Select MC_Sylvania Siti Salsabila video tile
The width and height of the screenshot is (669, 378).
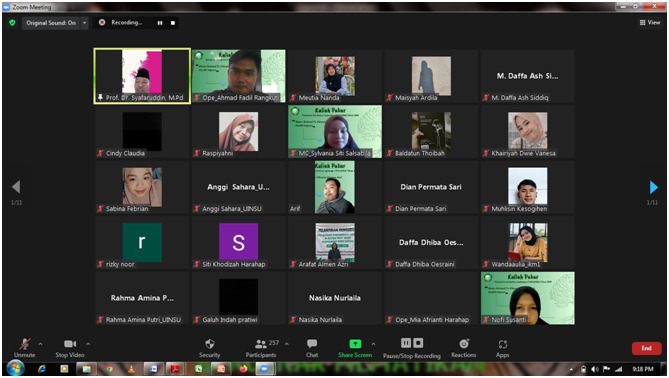(335, 131)
